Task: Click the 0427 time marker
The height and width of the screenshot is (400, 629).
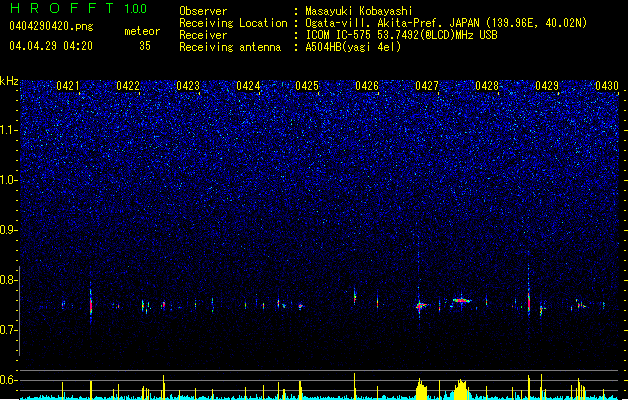Action: point(427,86)
